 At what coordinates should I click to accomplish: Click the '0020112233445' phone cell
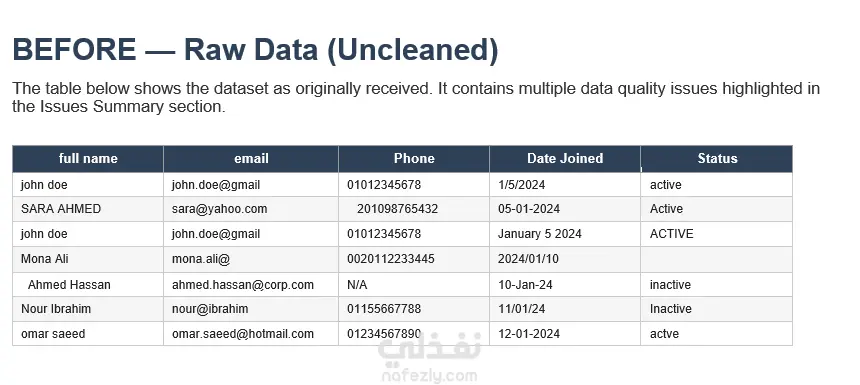414,259
